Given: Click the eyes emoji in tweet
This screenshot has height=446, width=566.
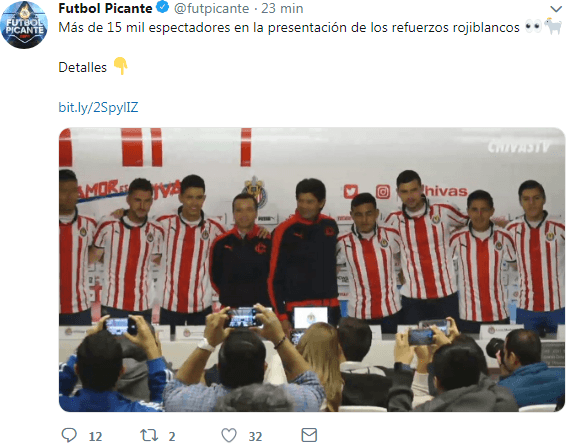Looking at the screenshot, I should pos(533,27).
